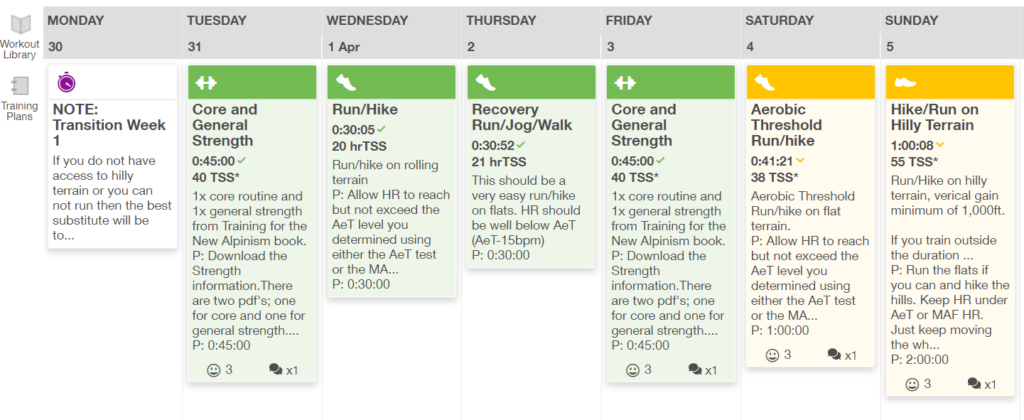
Task: Click Sunday's hiking boot icon
Action: pos(905,82)
